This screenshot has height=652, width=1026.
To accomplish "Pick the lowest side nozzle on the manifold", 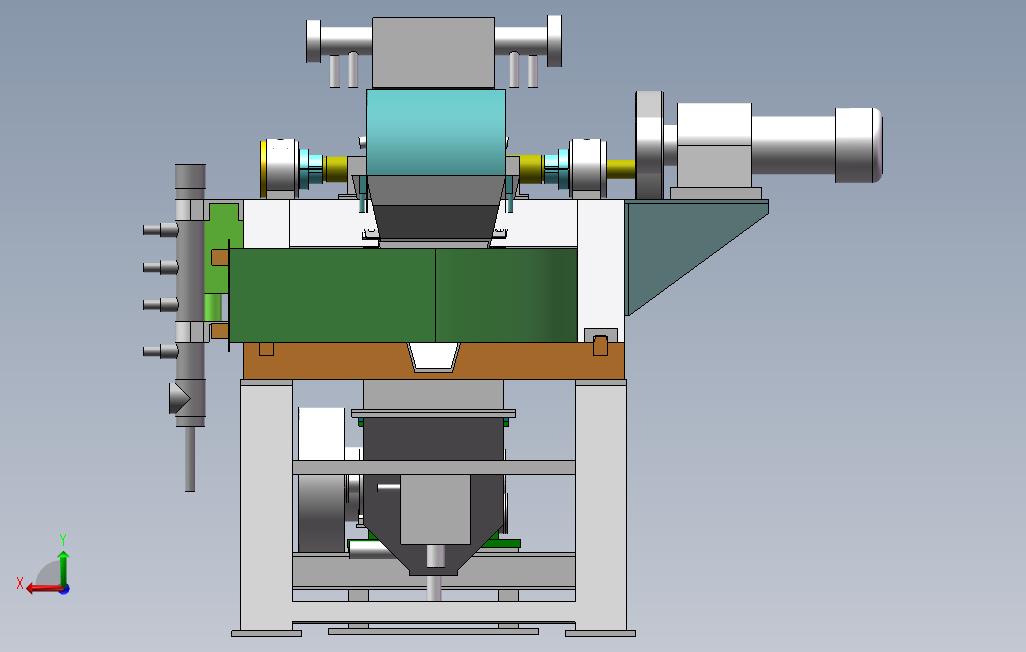I will [x=160, y=352].
